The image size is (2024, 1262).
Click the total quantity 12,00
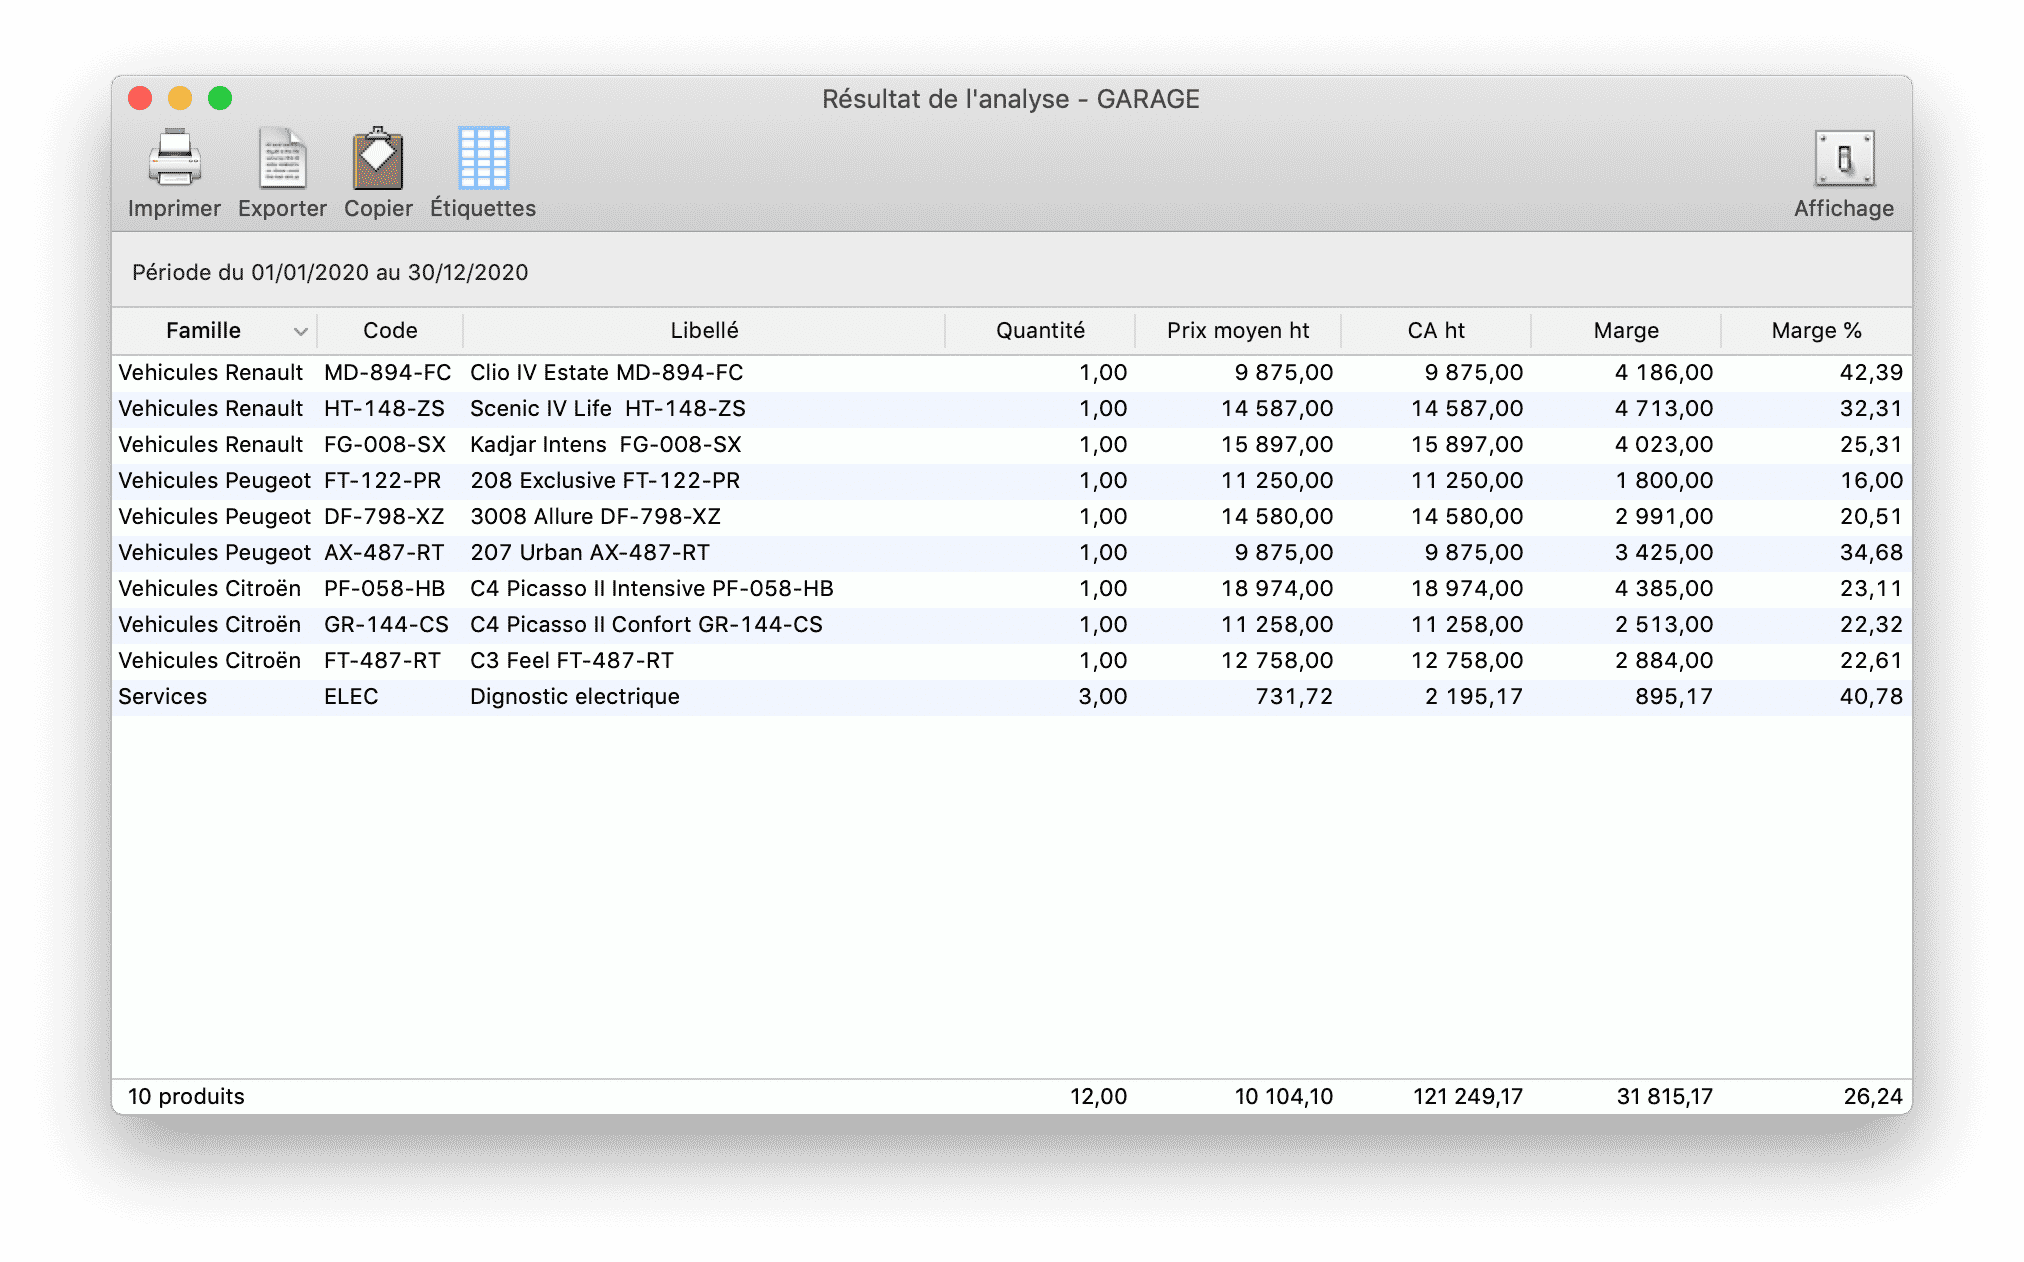click(x=1099, y=1097)
